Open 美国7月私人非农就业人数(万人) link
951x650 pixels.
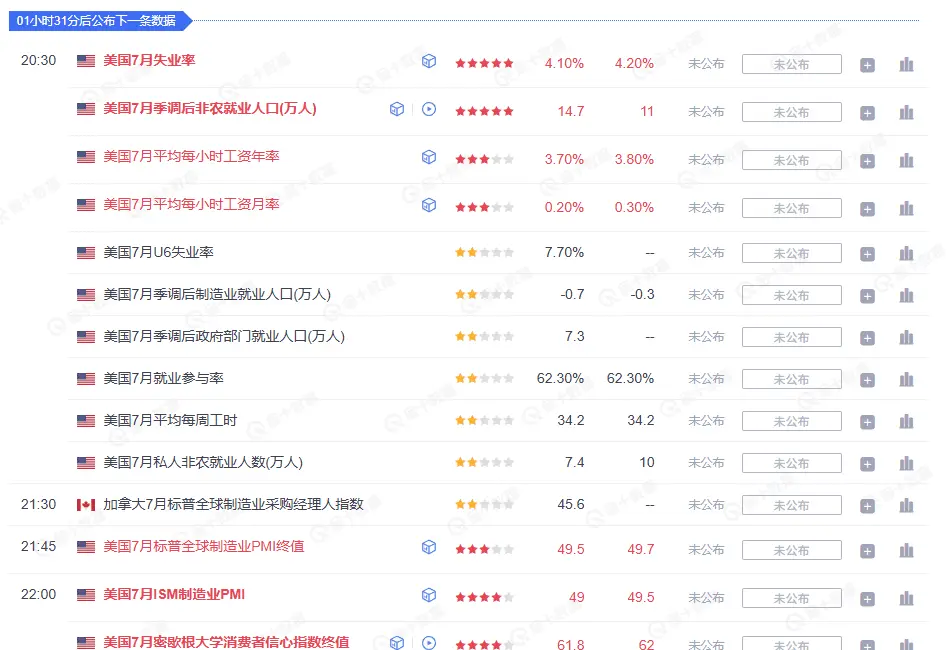point(203,462)
